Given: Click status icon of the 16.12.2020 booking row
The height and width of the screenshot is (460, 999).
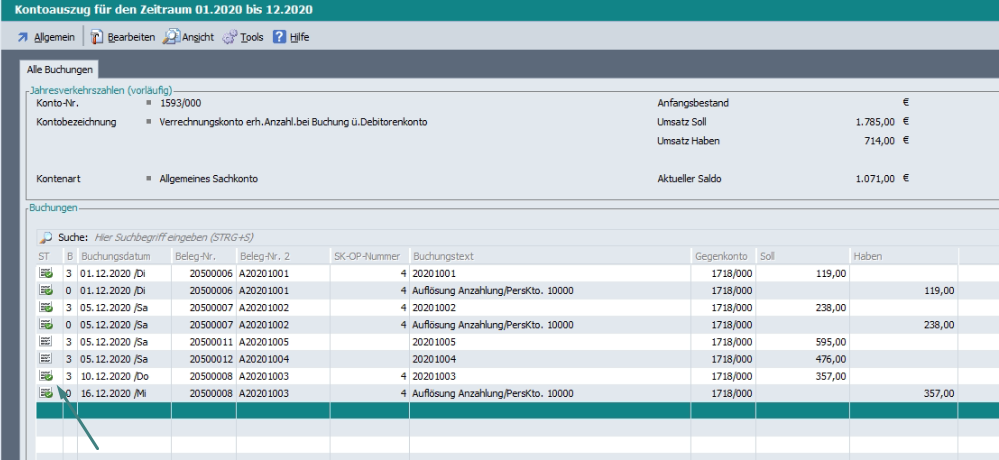Looking at the screenshot, I should 45,393.
